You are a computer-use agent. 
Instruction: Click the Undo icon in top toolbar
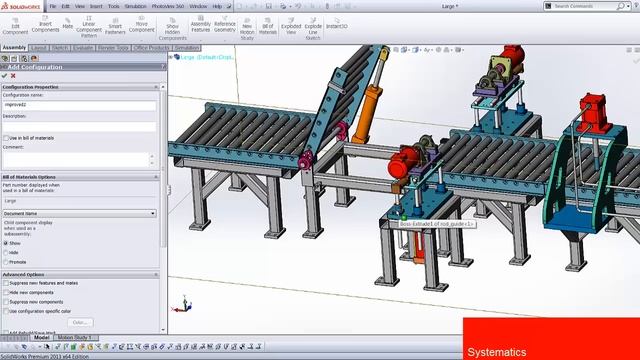point(298,6)
